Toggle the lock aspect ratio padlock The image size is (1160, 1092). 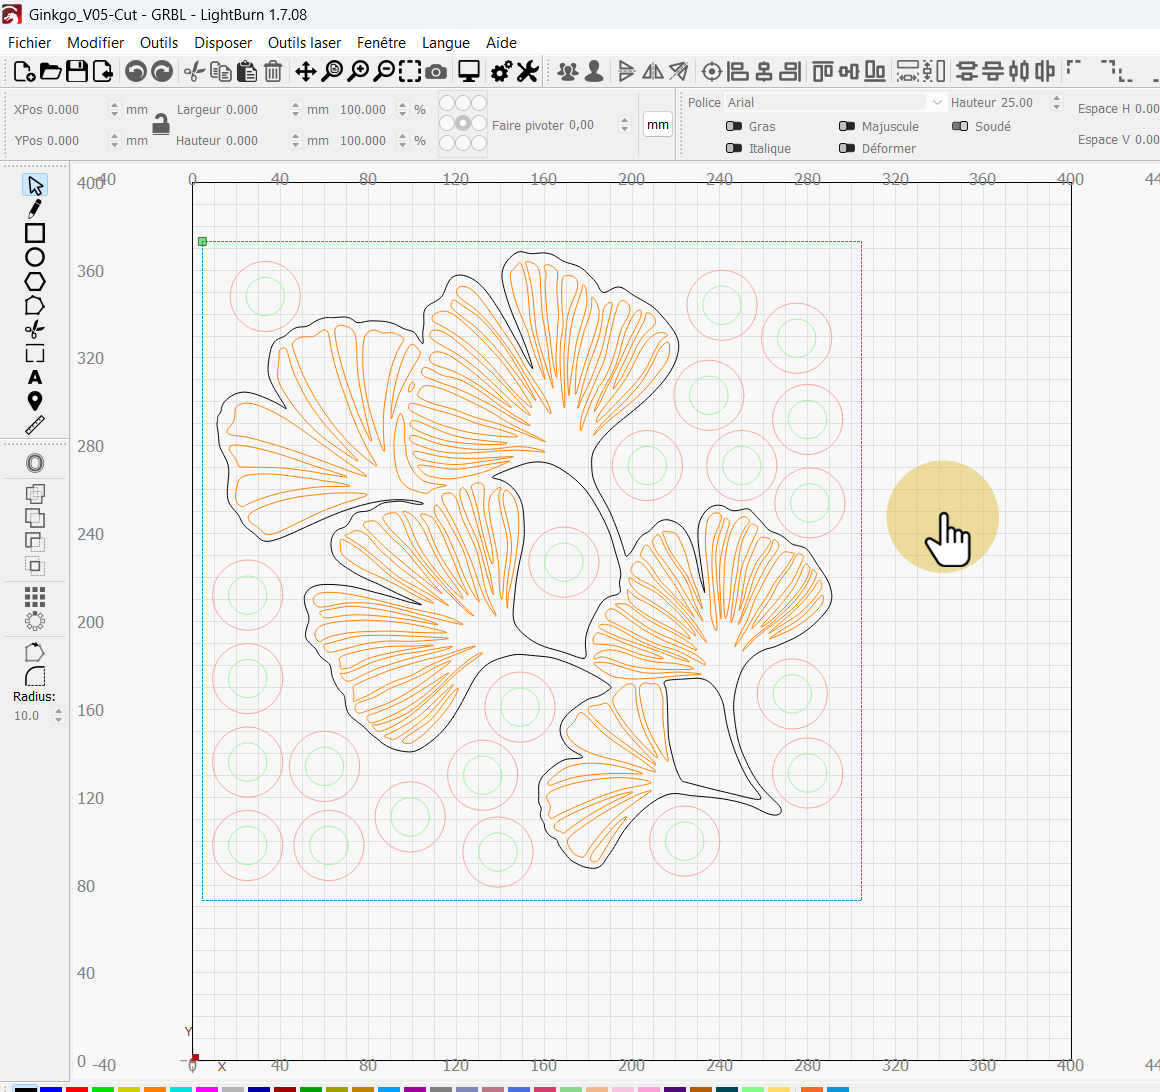click(x=160, y=124)
